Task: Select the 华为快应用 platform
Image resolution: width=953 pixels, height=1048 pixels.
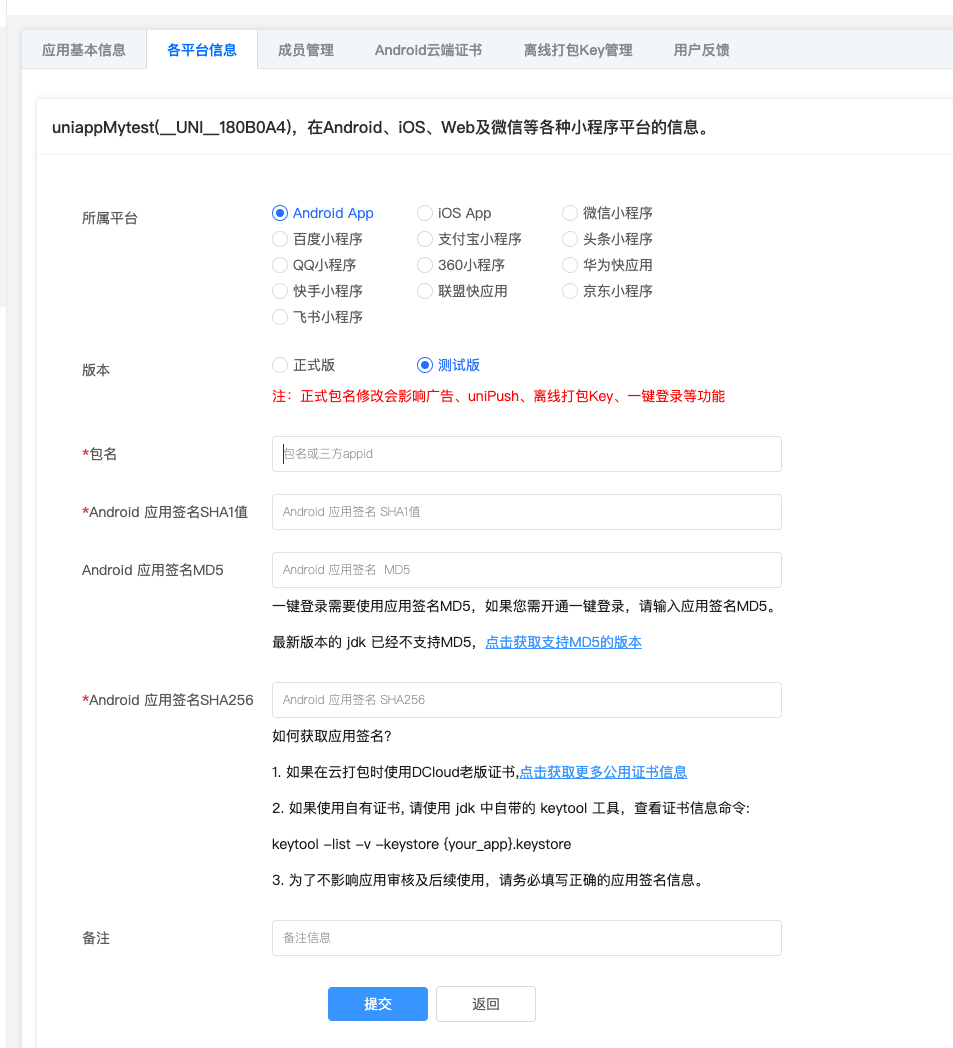Action: click(x=571, y=265)
